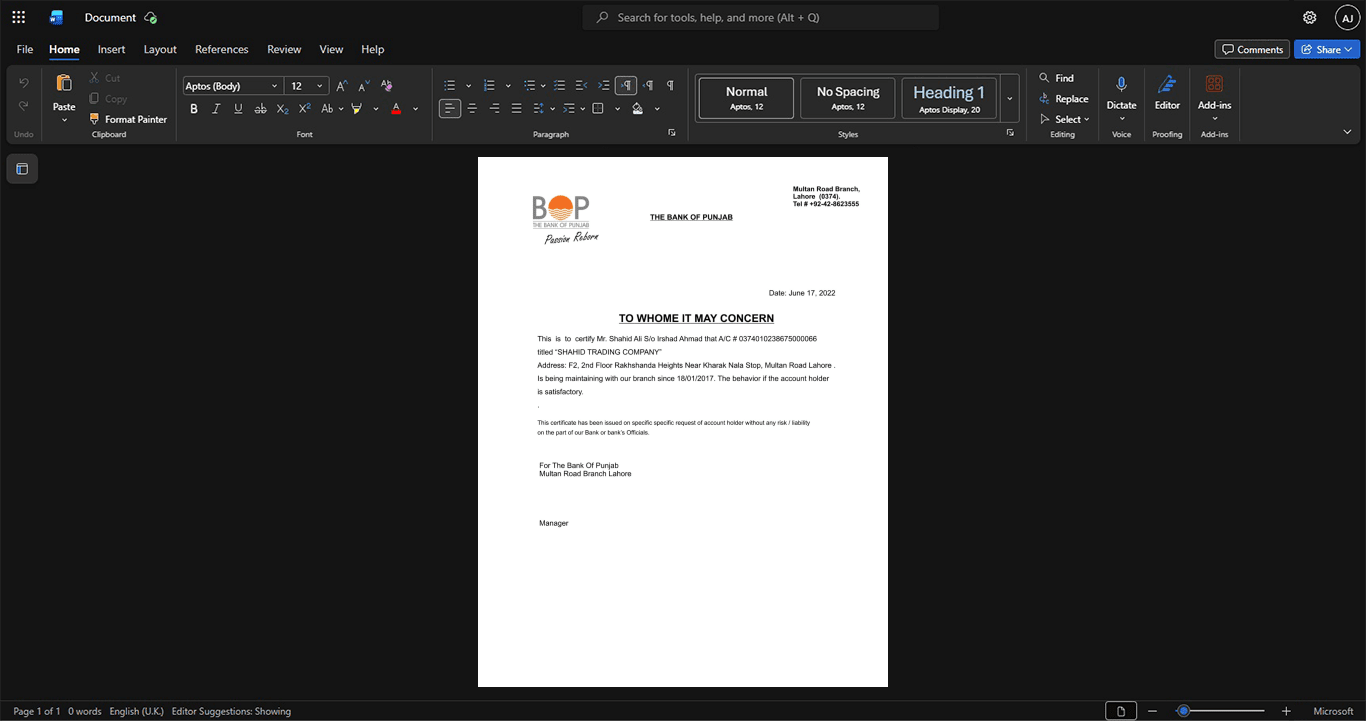The image size is (1366, 721).
Task: Select the No Spacing style
Action: pos(848,98)
